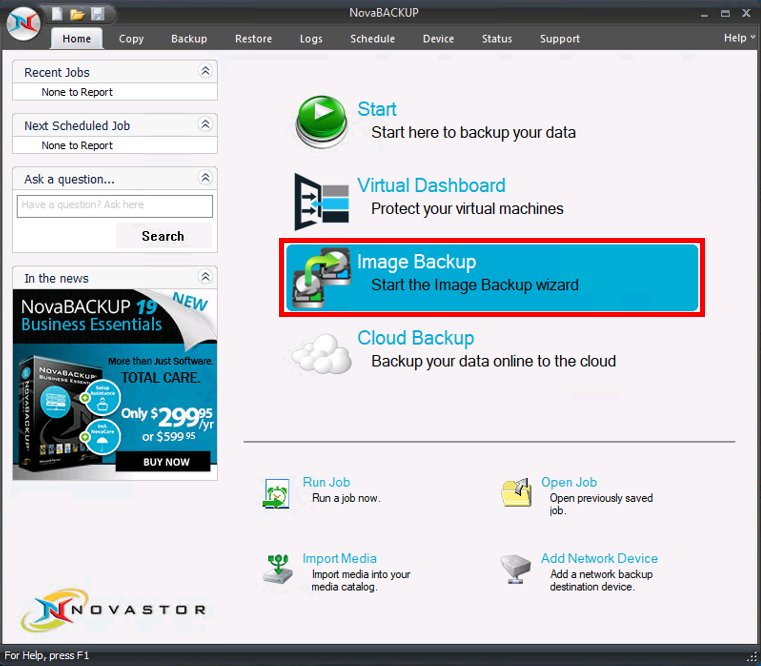Click the Add Network Device icon

pyautogui.click(x=515, y=568)
